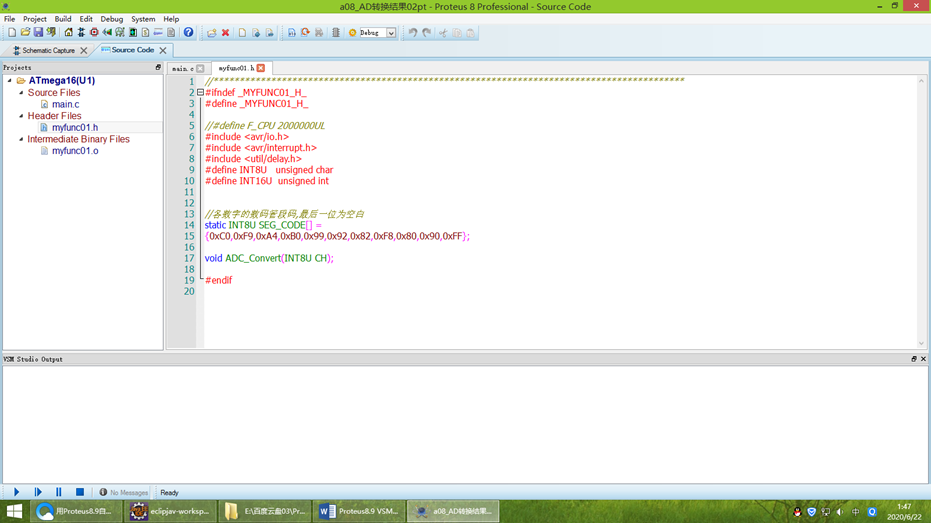
Task: Run the simulation with Play
Action: point(17,492)
